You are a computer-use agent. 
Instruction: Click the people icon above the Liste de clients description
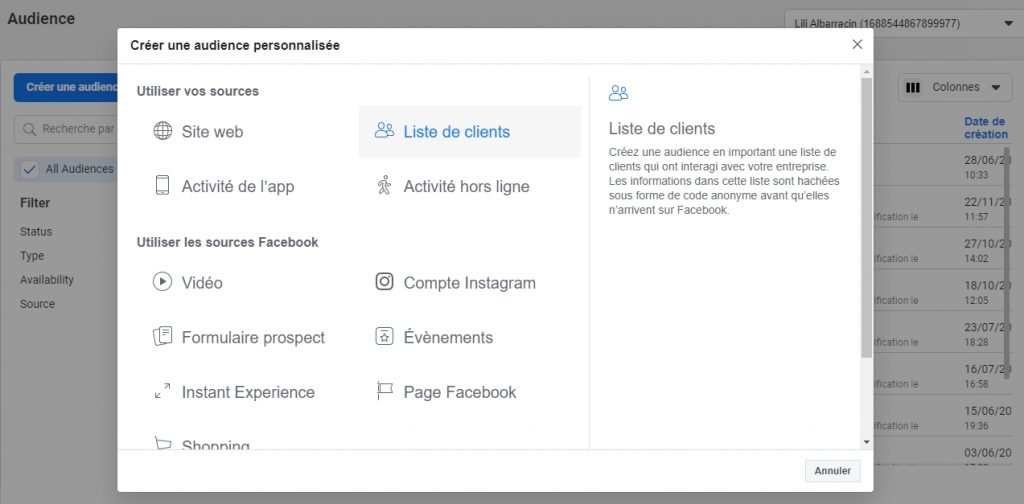coord(618,93)
